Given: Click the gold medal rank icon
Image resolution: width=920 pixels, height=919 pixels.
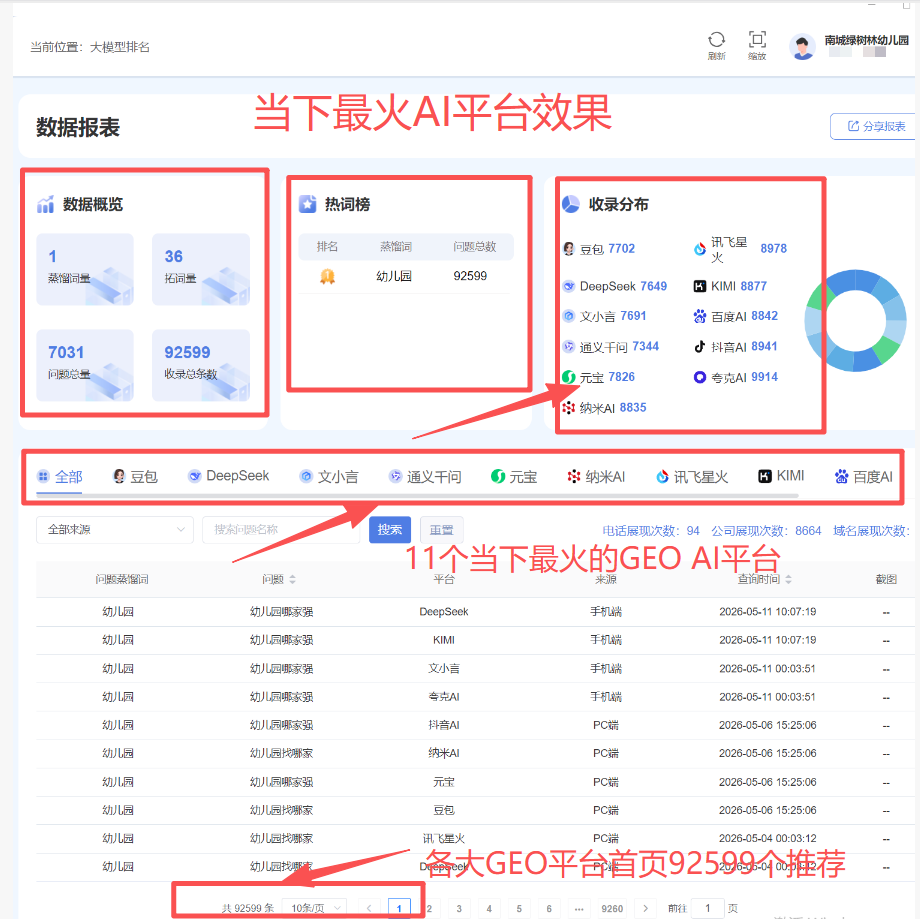Looking at the screenshot, I should (327, 276).
